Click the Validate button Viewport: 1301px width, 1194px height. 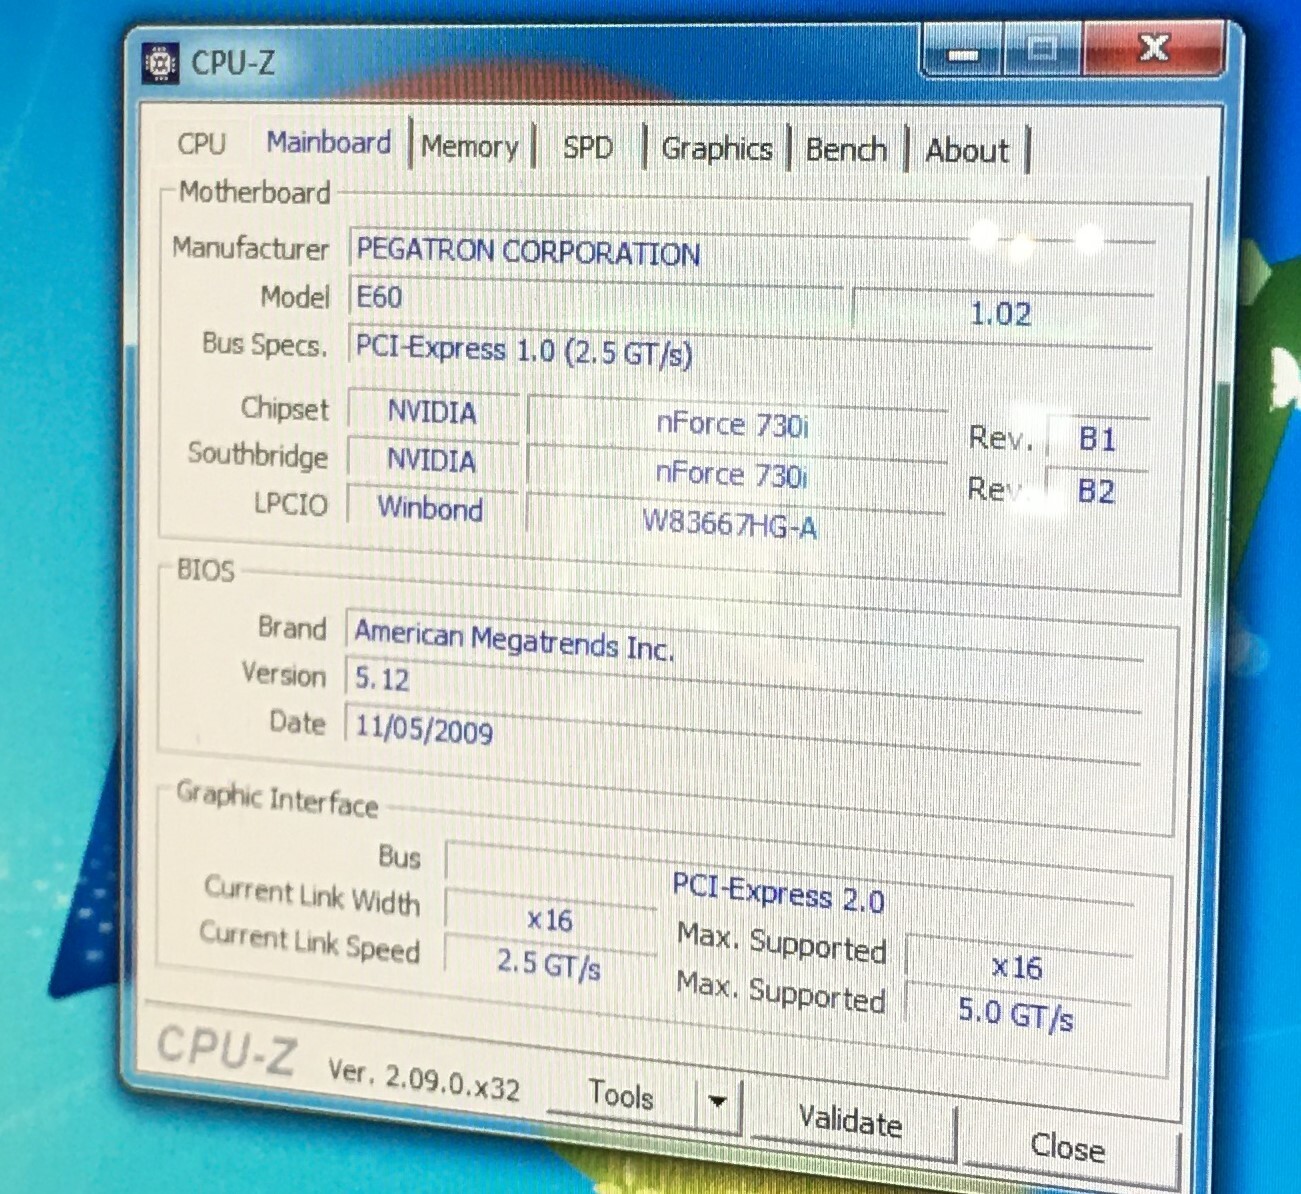pos(851,1121)
